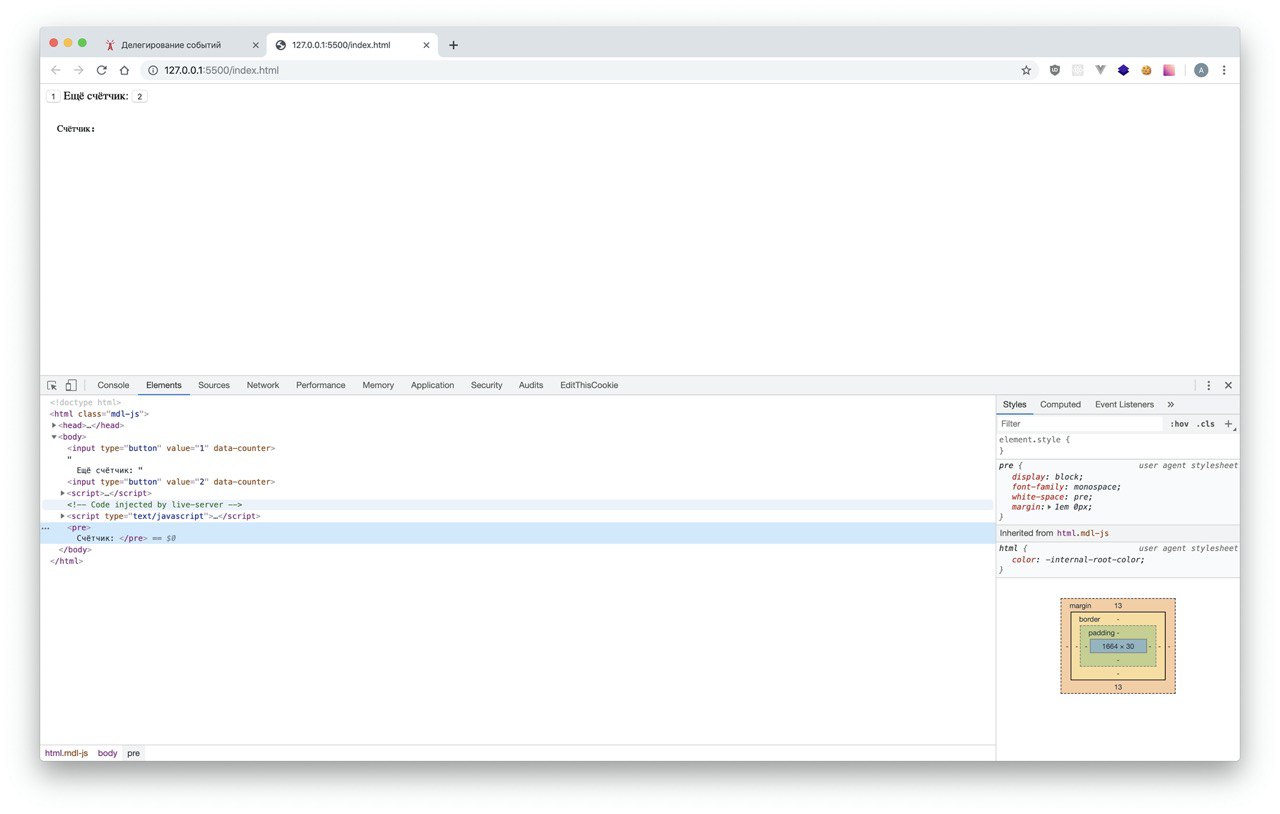
Task: Go back with the browser back arrow
Action: (x=56, y=70)
